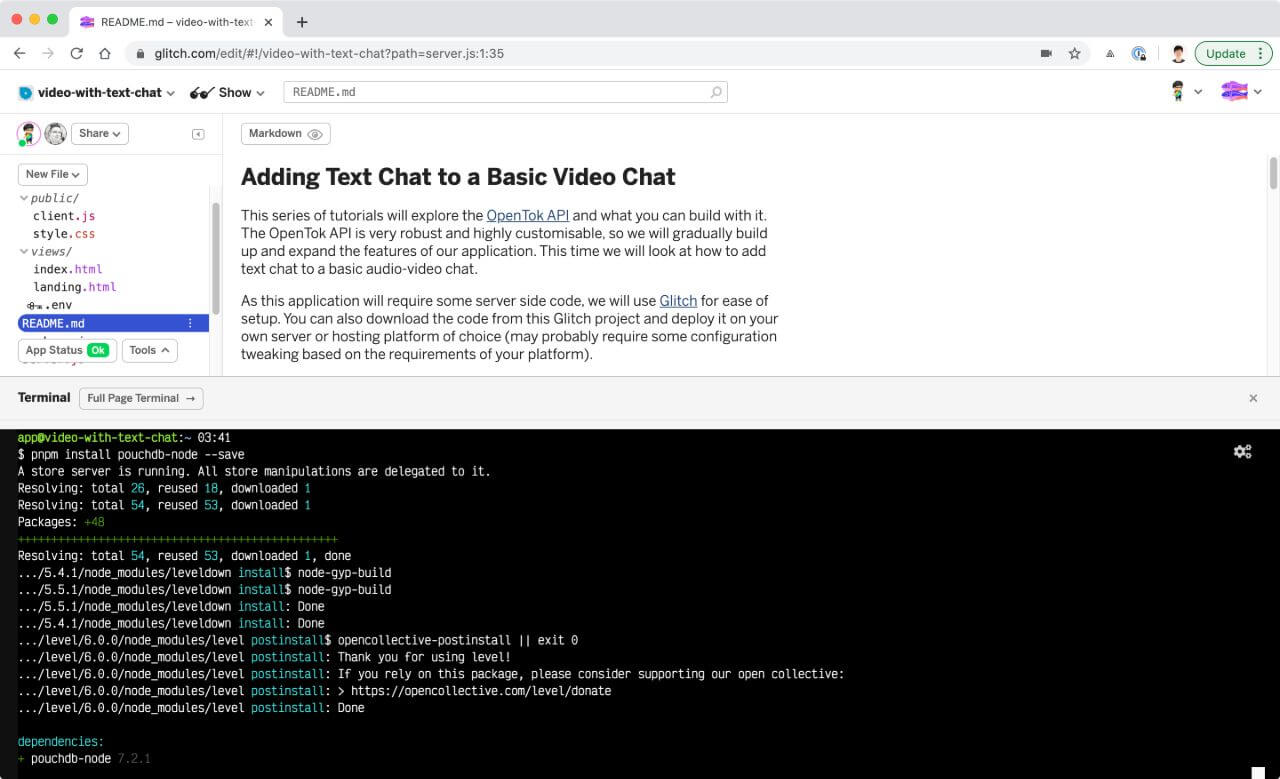Open terminal settings gears icon
This screenshot has height=779, width=1280.
tap(1242, 452)
